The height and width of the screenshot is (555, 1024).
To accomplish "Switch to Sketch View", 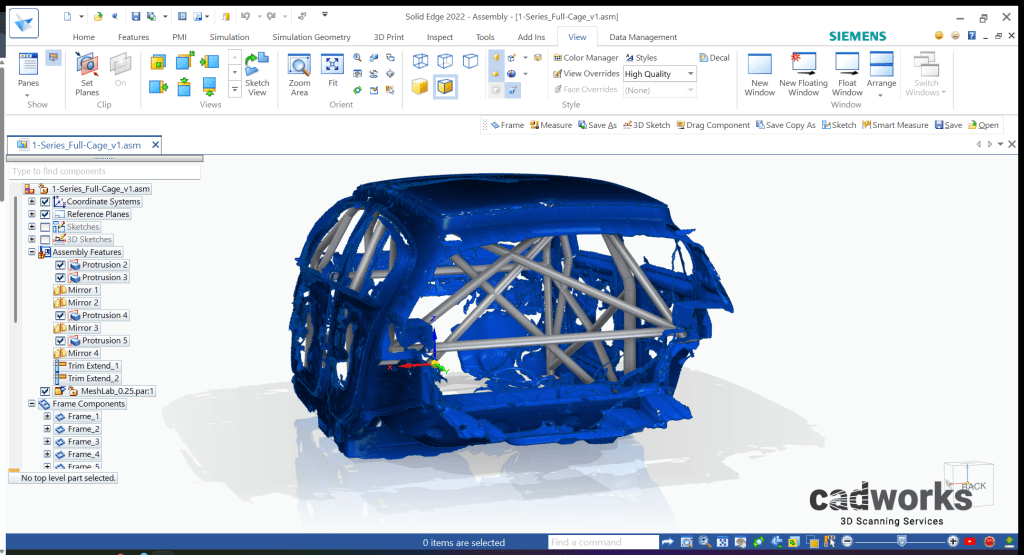I will (x=257, y=75).
